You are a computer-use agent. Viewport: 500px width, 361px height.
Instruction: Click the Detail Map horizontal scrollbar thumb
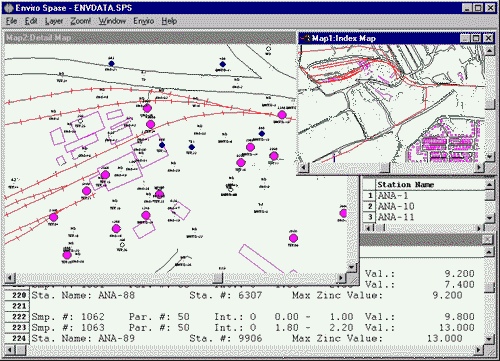[x=218, y=277]
